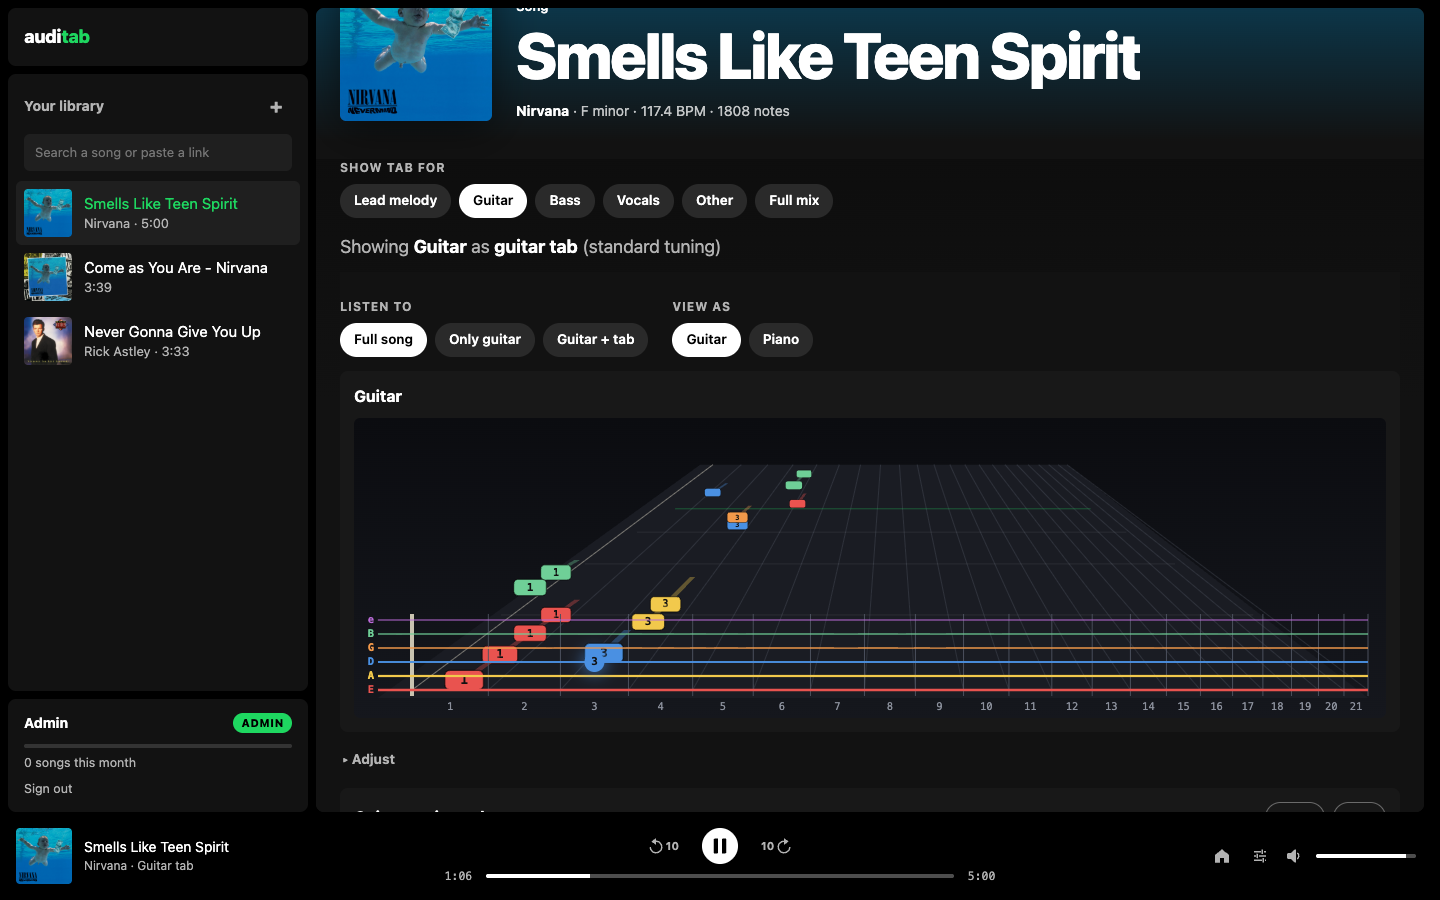Screen dimensions: 1440x900
Task: Choose the Full mix pill
Action: click(x=794, y=201)
